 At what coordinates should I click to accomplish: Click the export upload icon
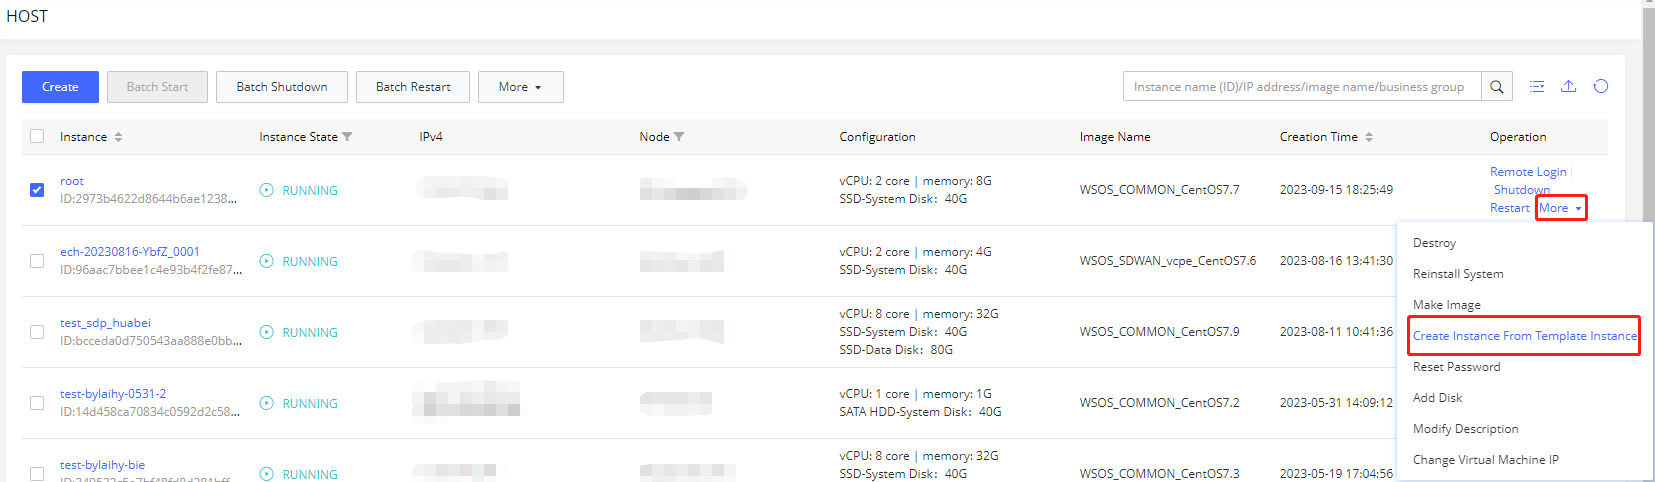pos(1568,87)
